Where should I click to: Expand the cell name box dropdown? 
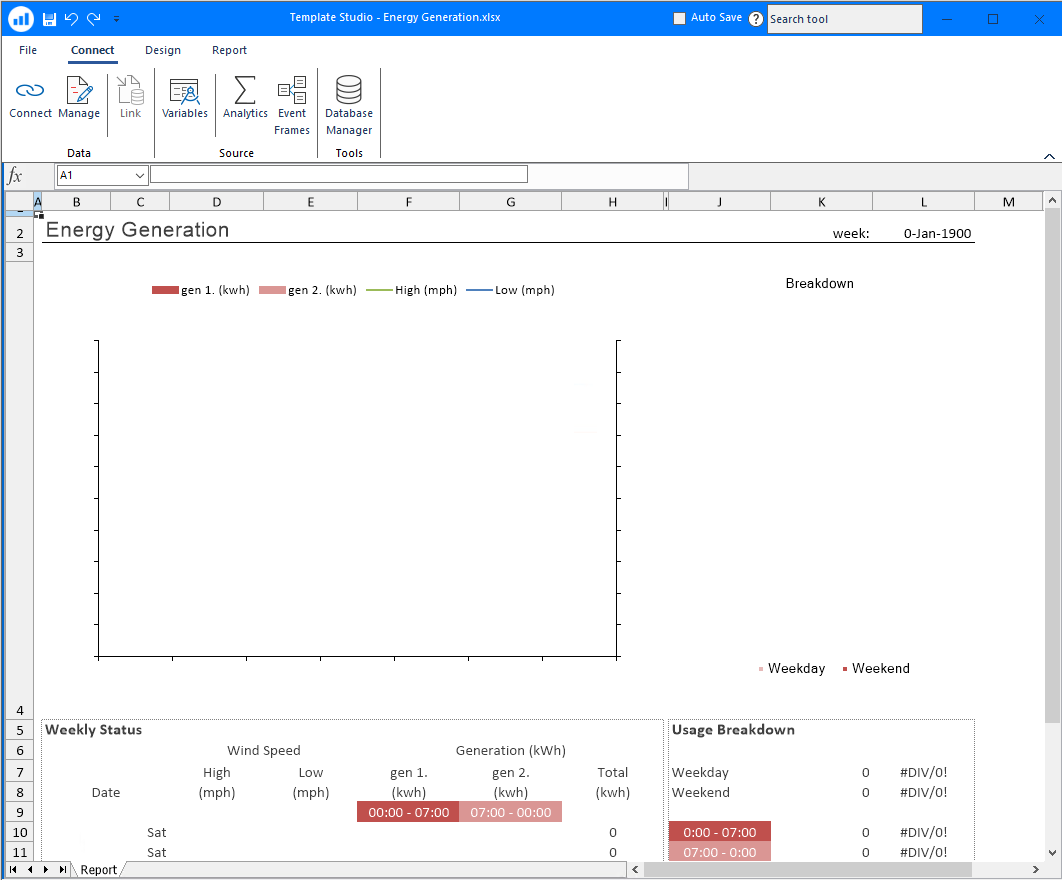[140, 175]
